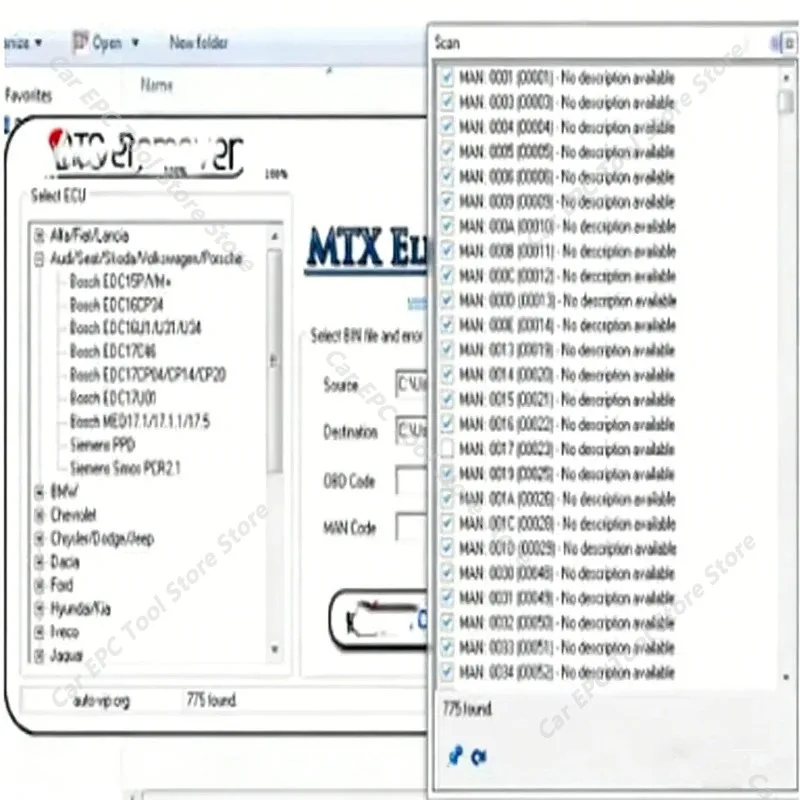Uncheck the MAN: 0001 checkbox
The height and width of the screenshot is (800, 800).
(x=447, y=78)
